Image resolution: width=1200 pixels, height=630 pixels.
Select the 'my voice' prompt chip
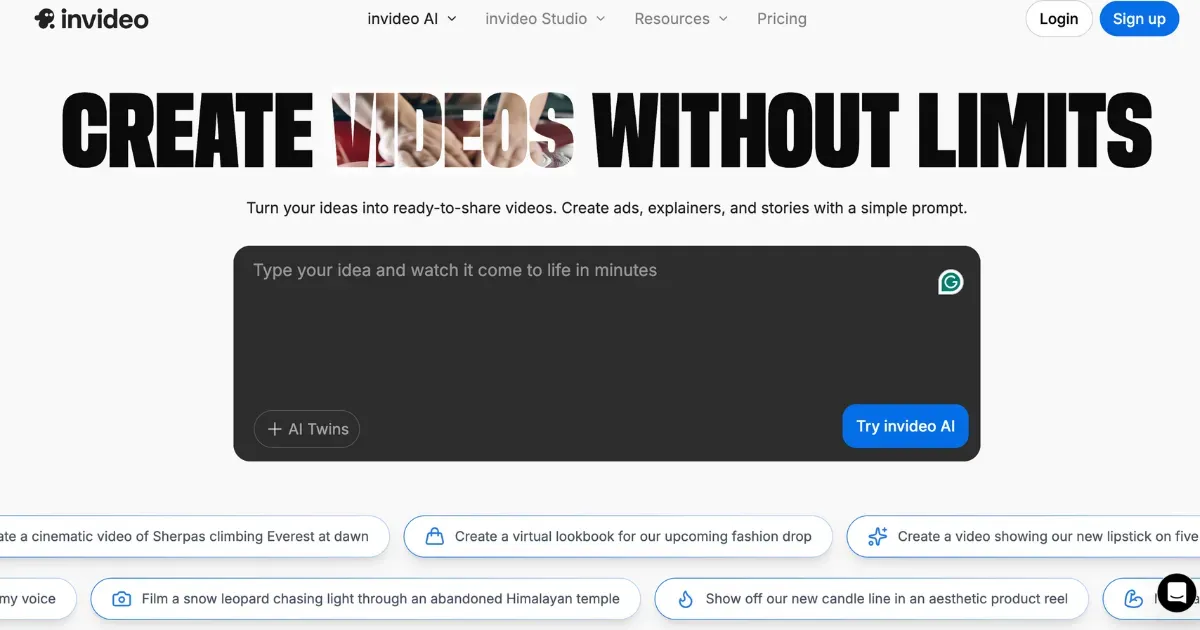37,599
